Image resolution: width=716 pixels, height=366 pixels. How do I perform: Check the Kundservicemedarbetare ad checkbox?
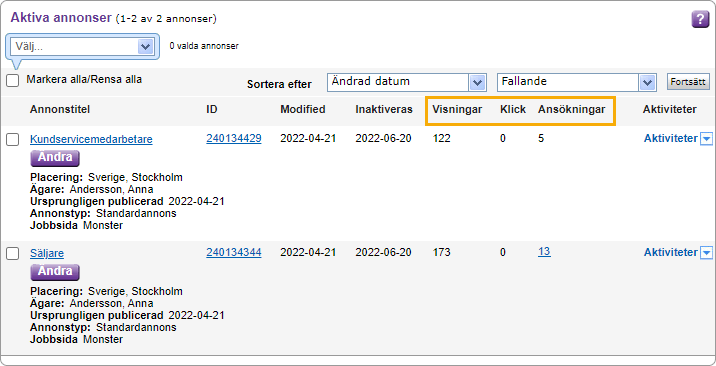13,140
